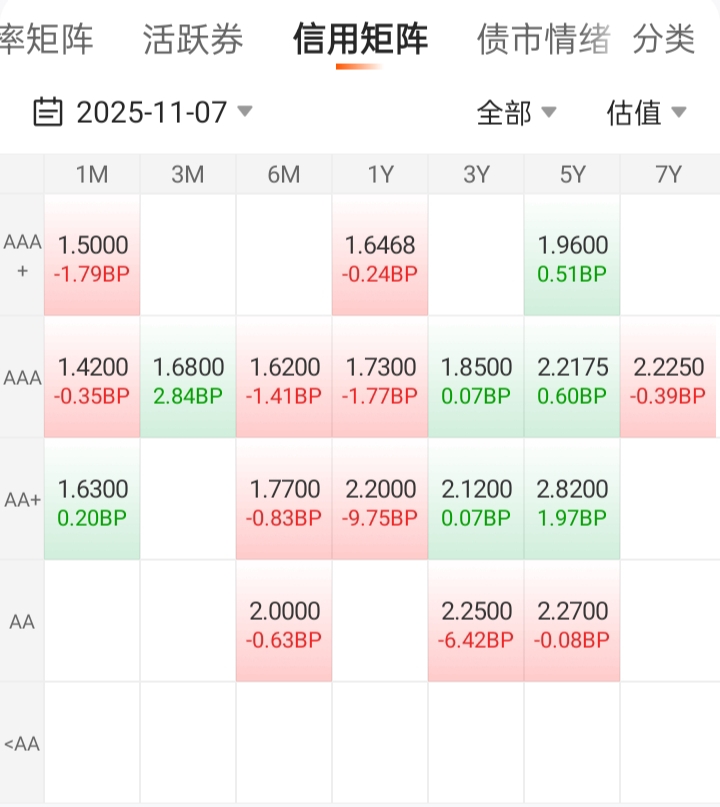Image resolution: width=720 pixels, height=807 pixels.
Task: Open the AAA+ 1M cell showing 1.5000
Action: [x=92, y=257]
